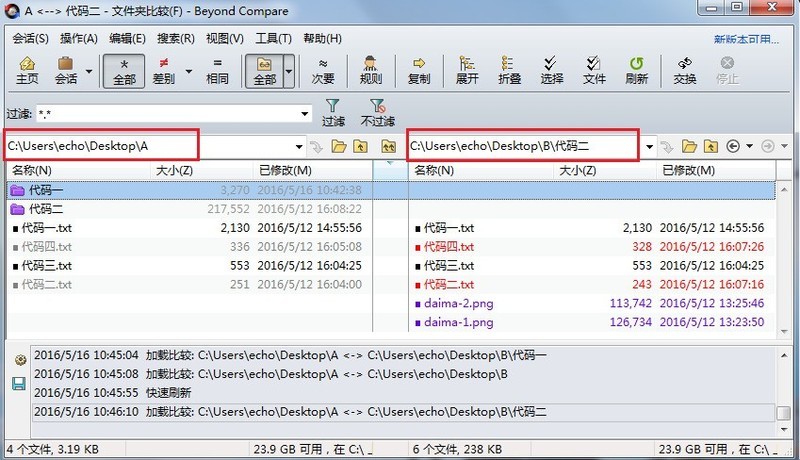Open the 过滤 field dropdown arrow
This screenshot has width=800, height=460.
305,113
